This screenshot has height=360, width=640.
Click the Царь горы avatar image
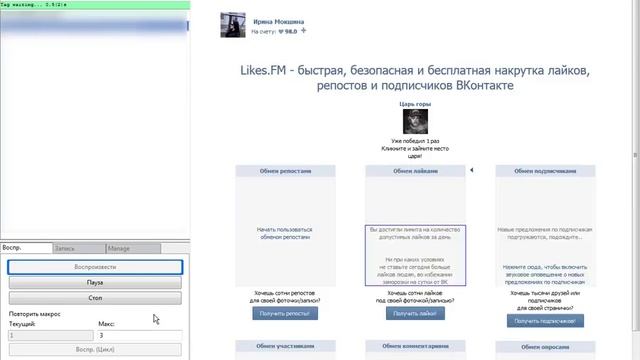[x=415, y=121]
